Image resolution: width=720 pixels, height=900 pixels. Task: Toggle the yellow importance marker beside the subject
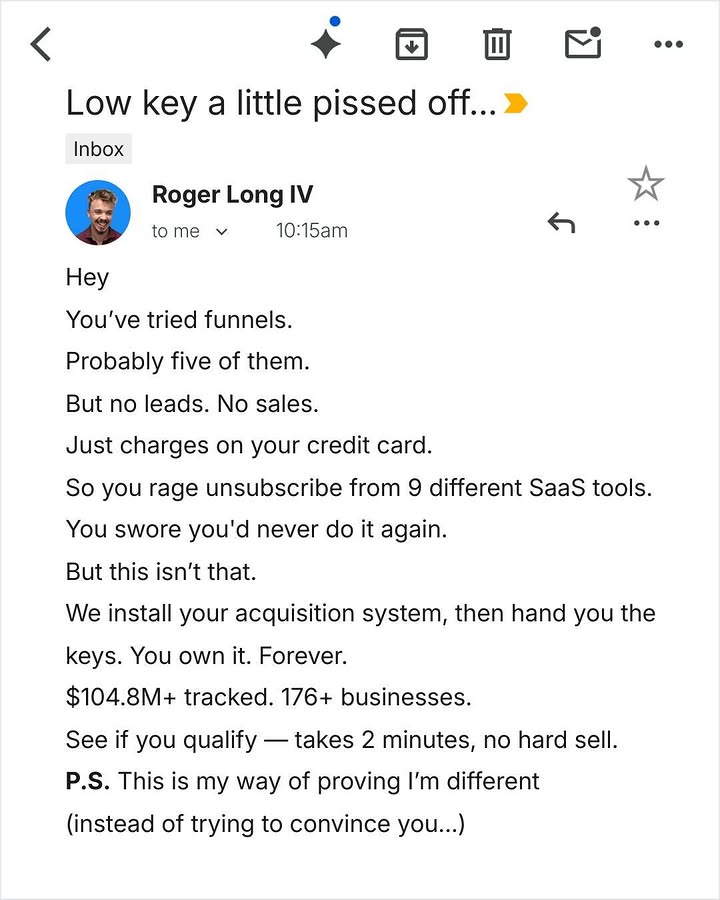516,104
